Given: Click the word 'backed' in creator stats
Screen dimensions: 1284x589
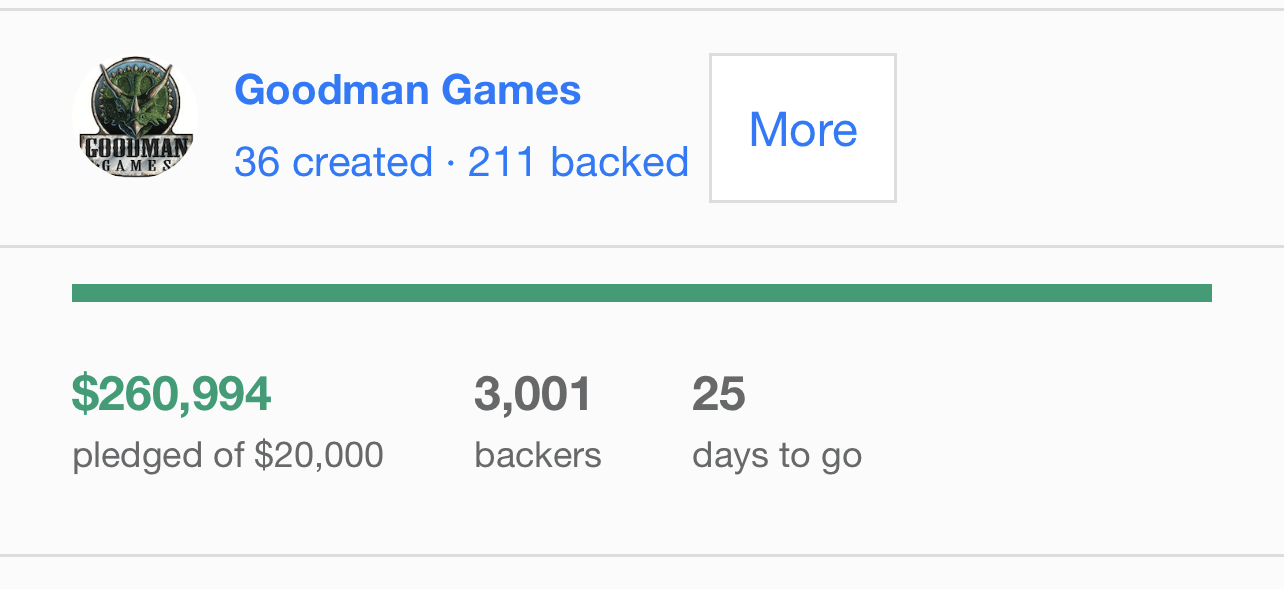Looking at the screenshot, I should (x=619, y=162).
